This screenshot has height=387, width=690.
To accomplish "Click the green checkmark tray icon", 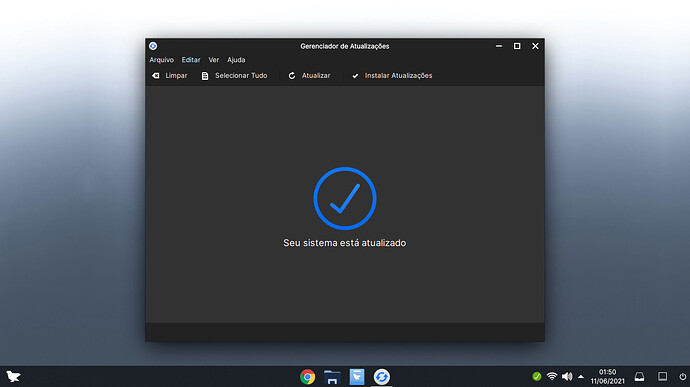I will 537,376.
